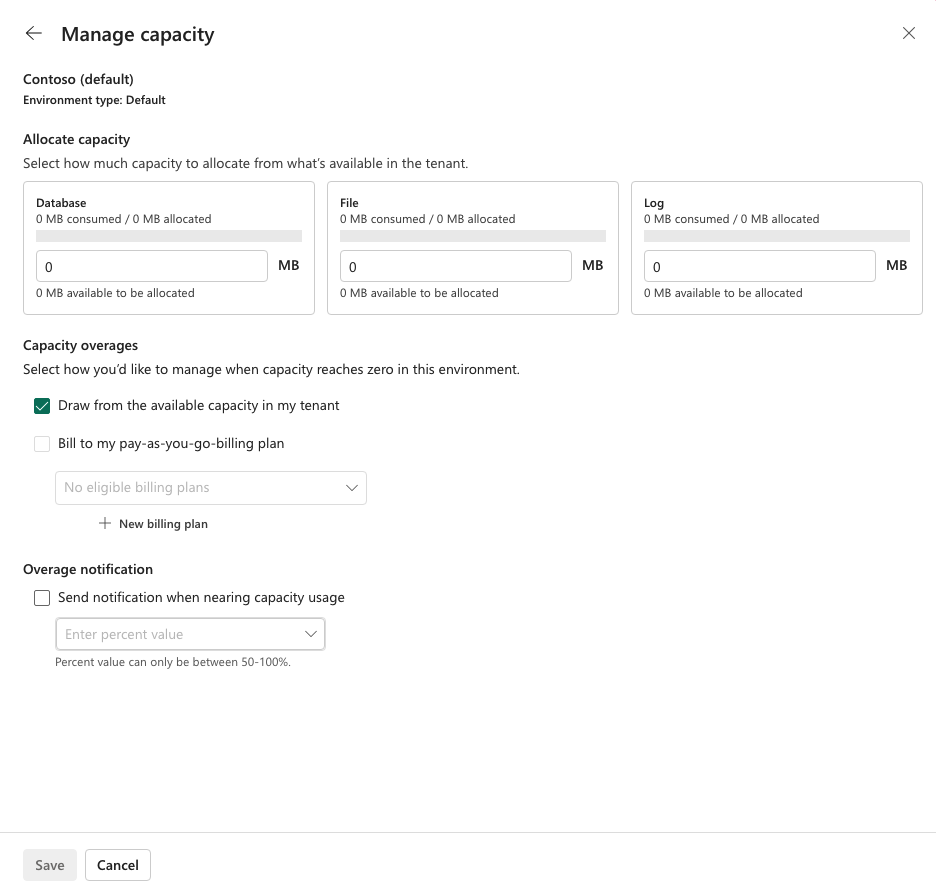
Task: Click New billing plan
Action: click(x=163, y=523)
